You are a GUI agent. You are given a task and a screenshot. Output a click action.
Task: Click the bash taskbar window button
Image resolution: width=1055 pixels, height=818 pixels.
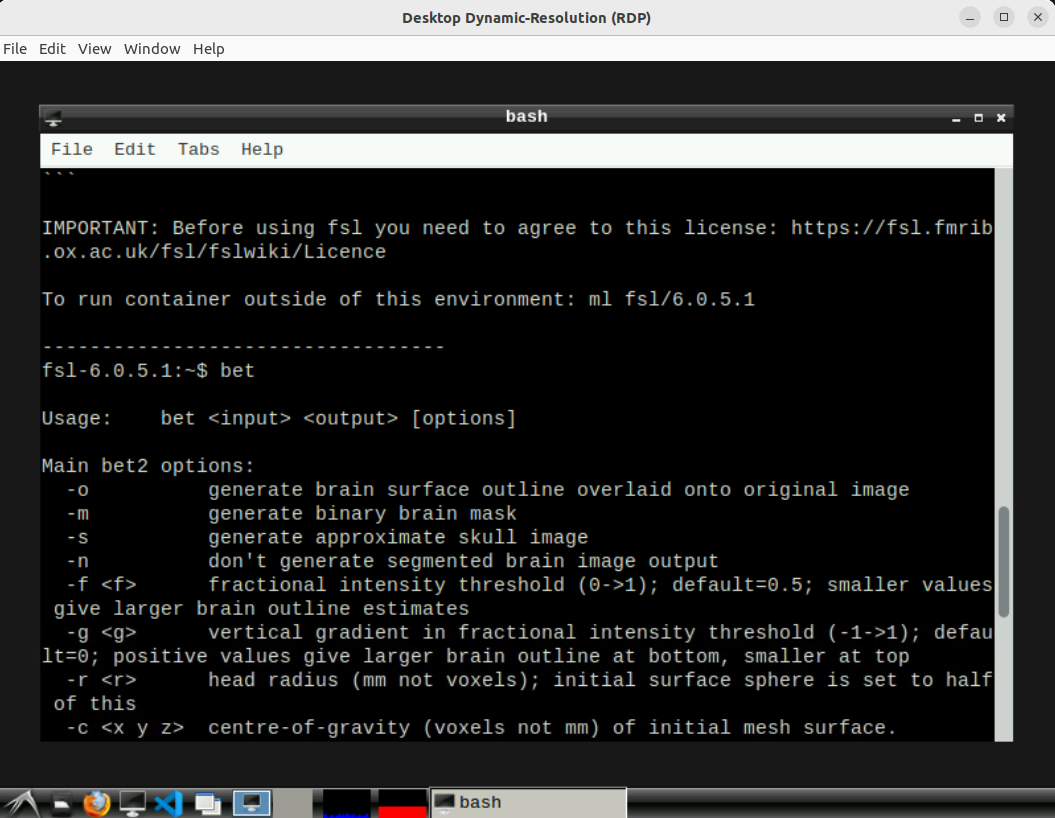click(x=527, y=802)
